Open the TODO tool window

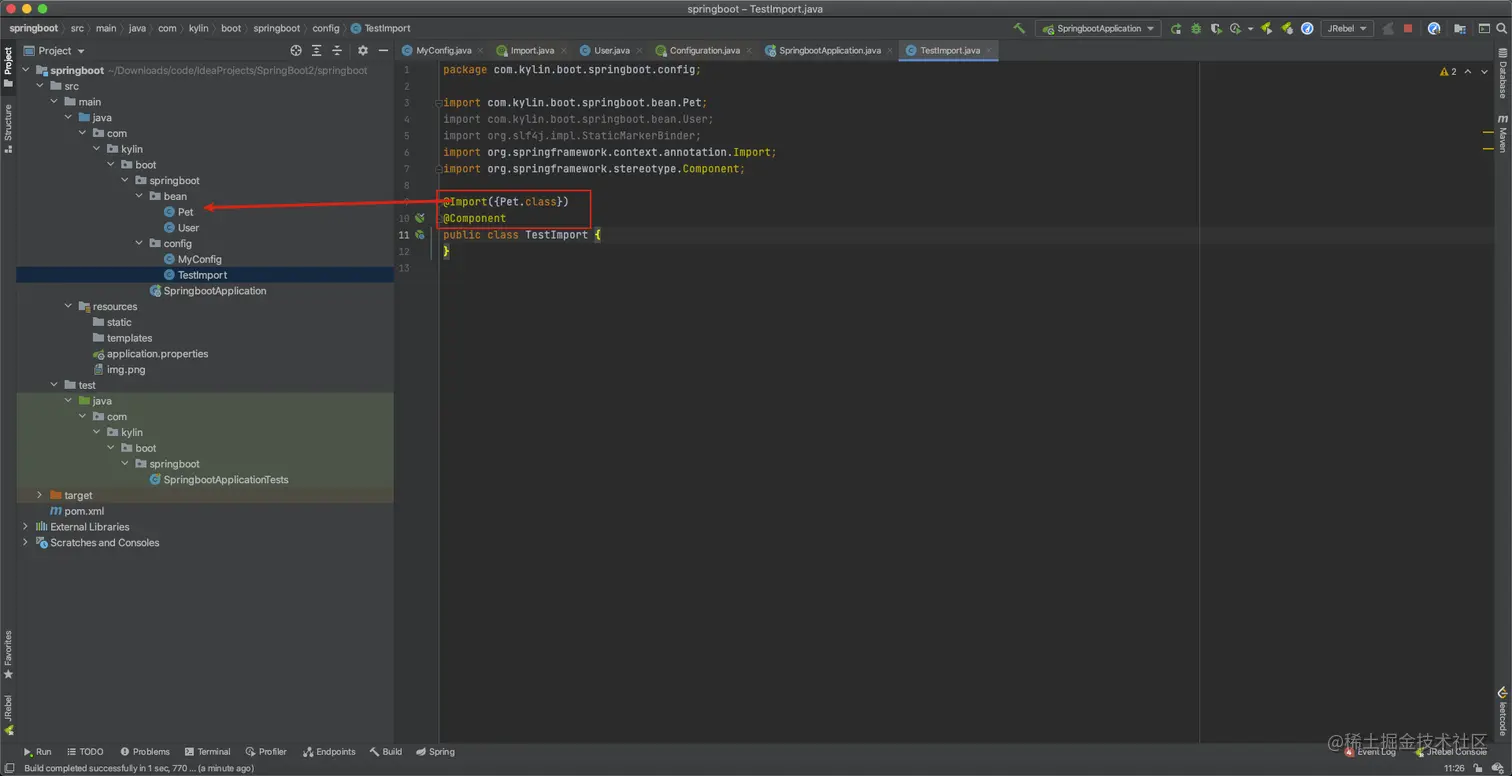point(85,752)
